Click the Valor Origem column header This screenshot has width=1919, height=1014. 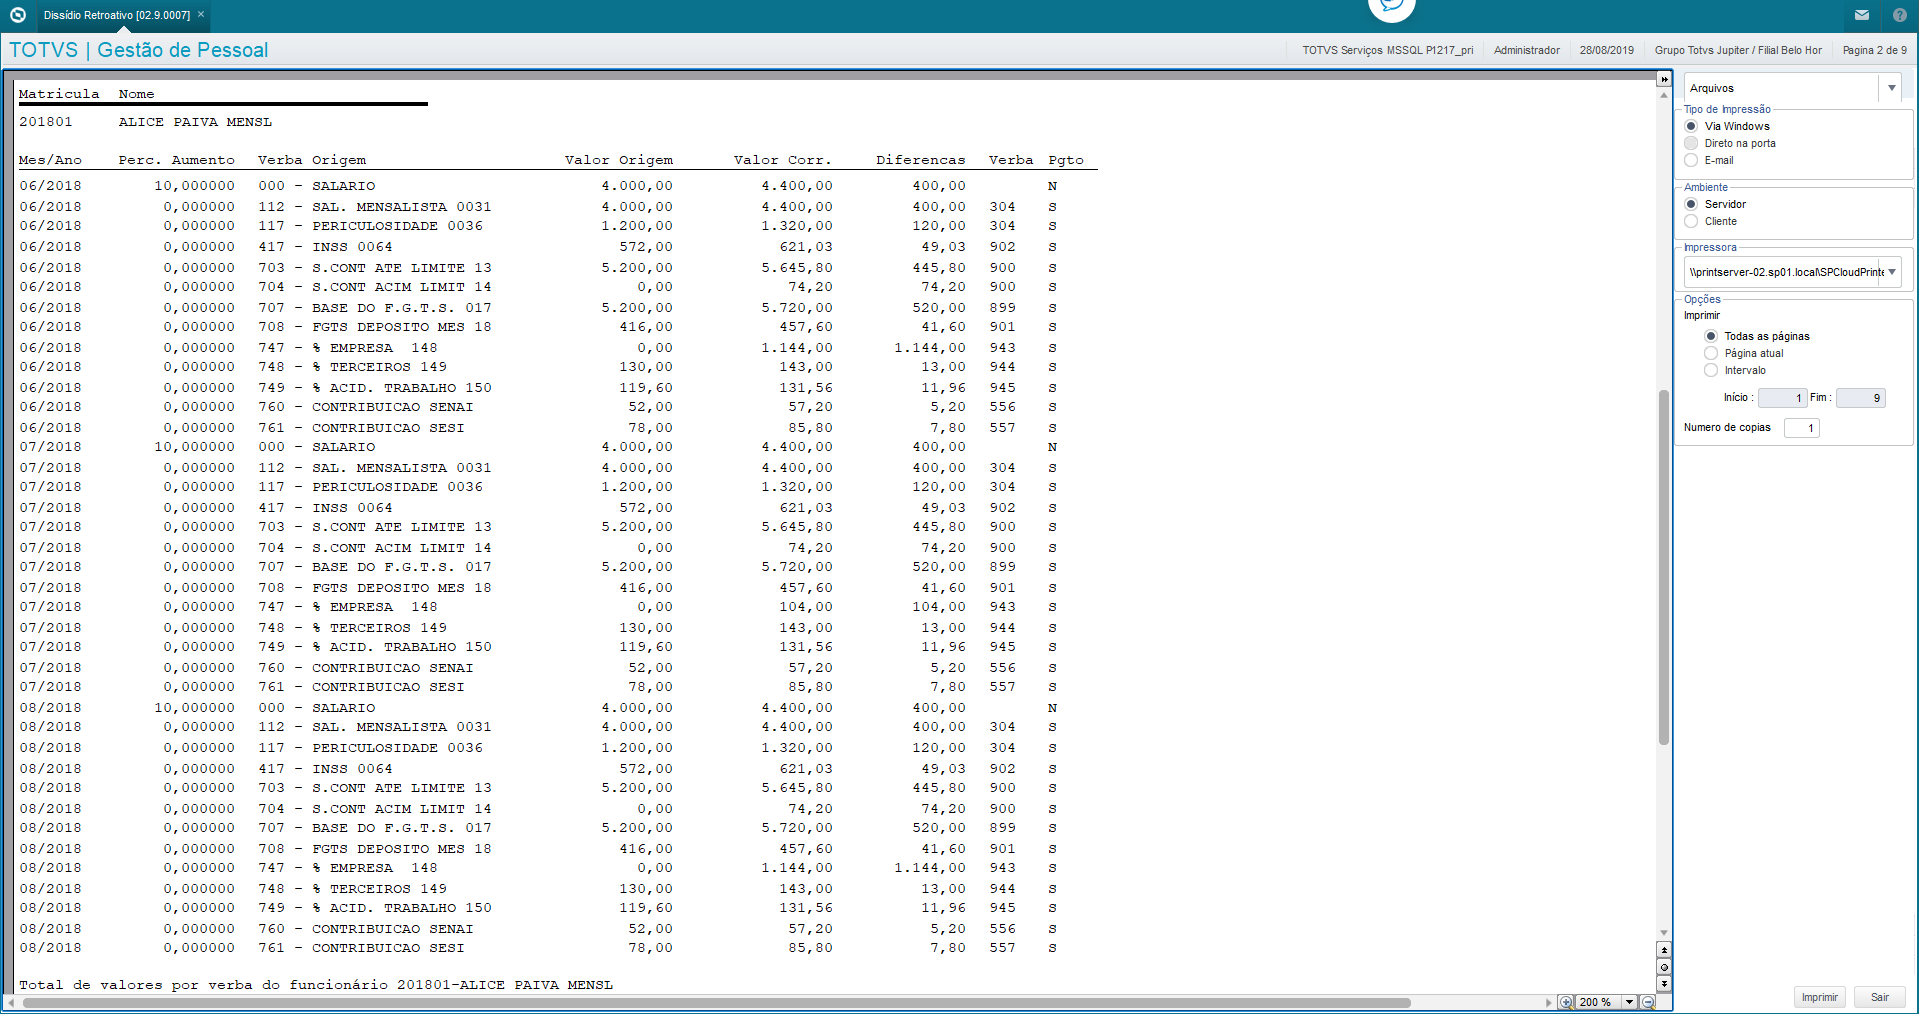(619, 160)
